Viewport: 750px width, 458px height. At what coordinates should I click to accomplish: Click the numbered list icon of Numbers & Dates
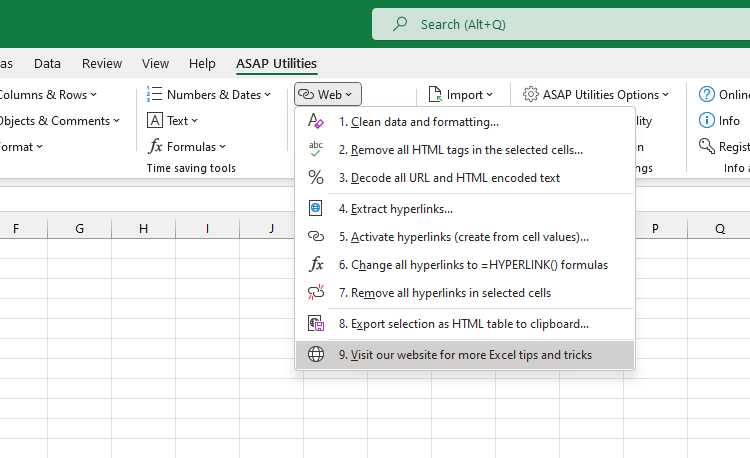154,94
